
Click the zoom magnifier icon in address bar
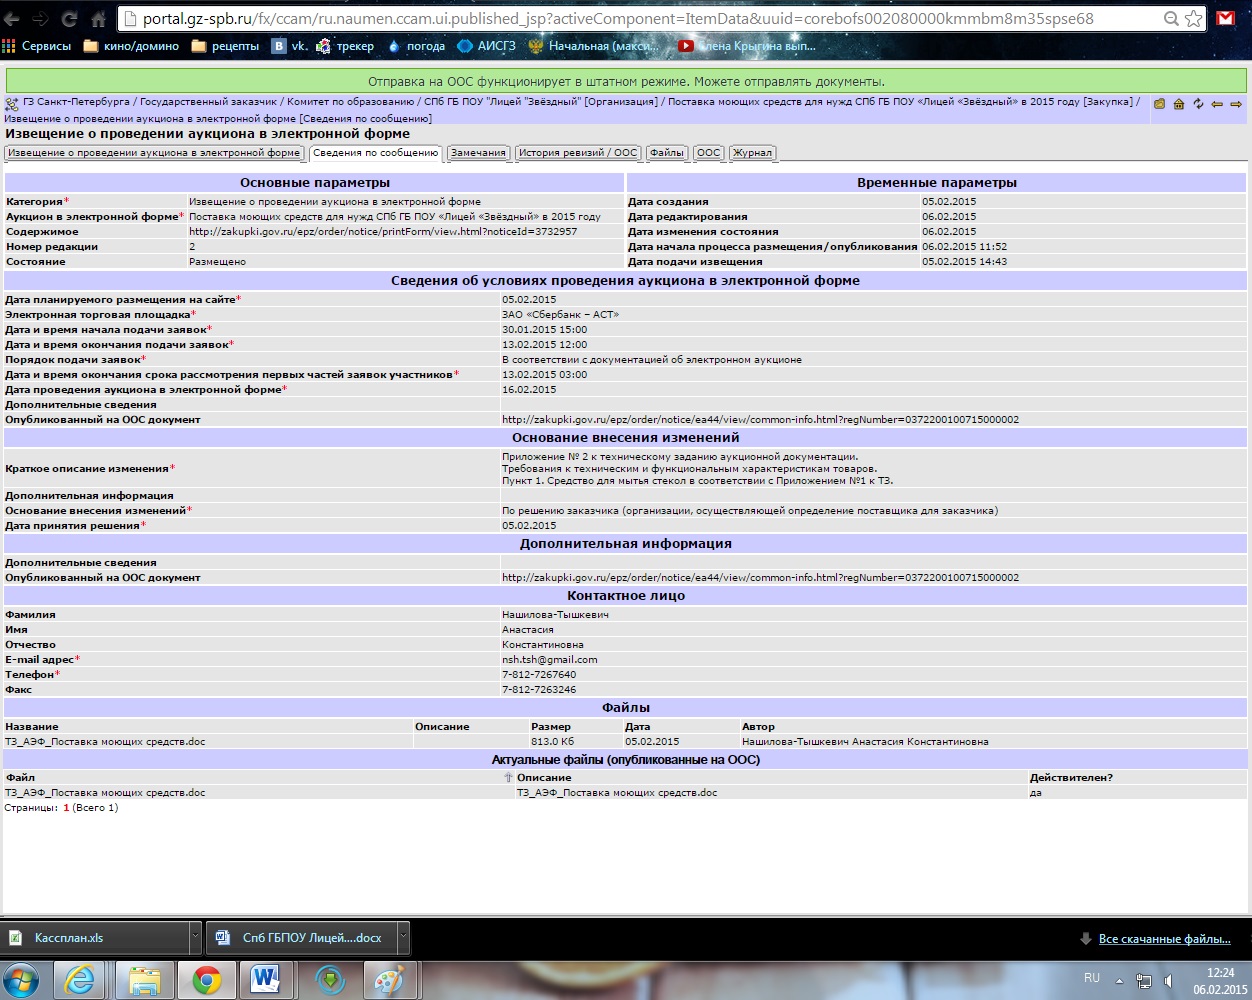coord(1171,18)
